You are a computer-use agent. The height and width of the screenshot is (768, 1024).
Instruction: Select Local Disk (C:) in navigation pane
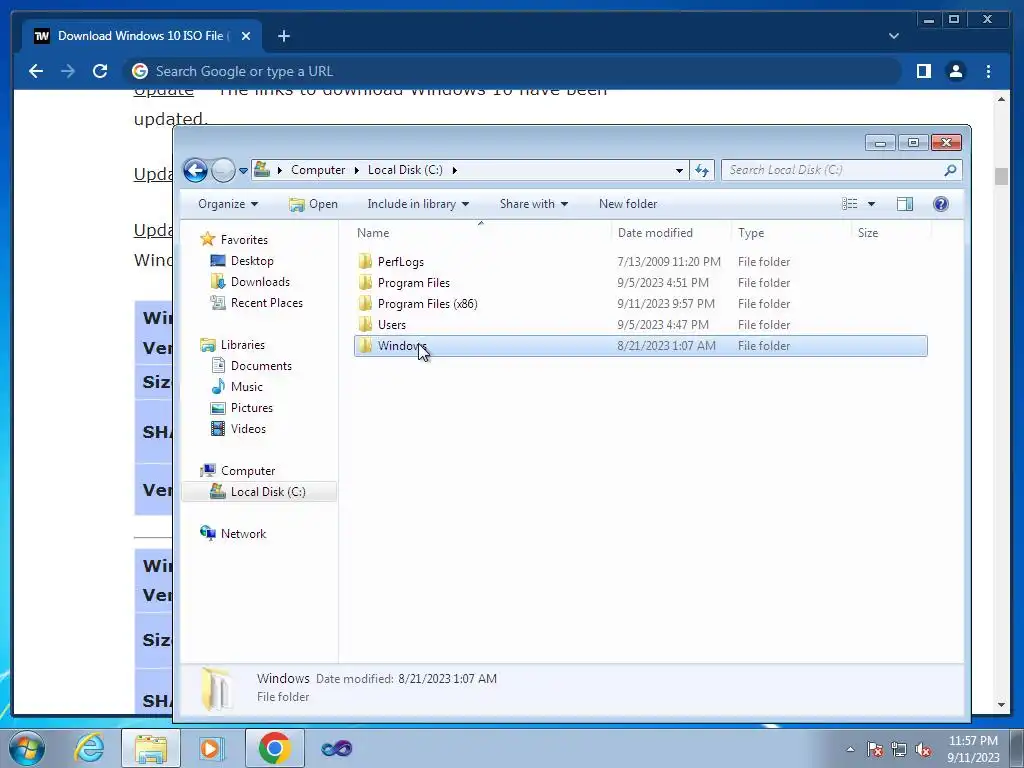pyautogui.click(x=259, y=492)
